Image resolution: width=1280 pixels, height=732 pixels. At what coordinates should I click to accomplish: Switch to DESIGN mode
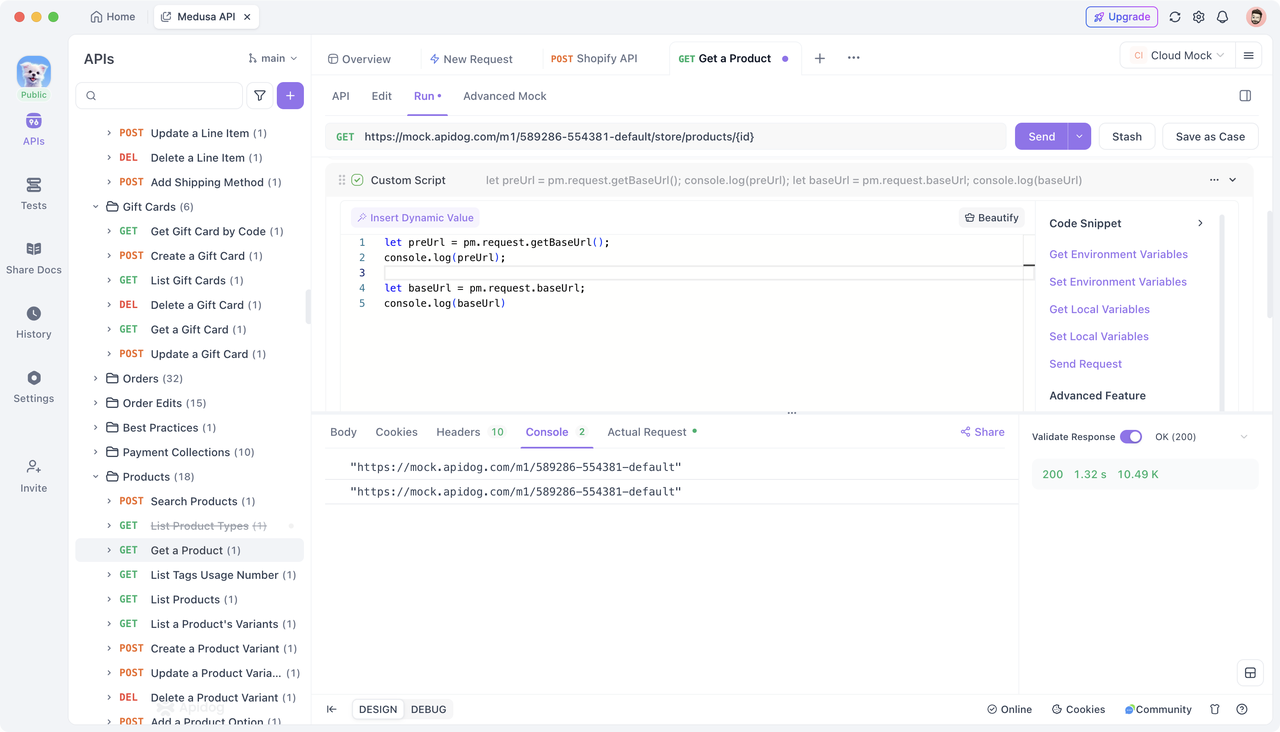pos(378,709)
